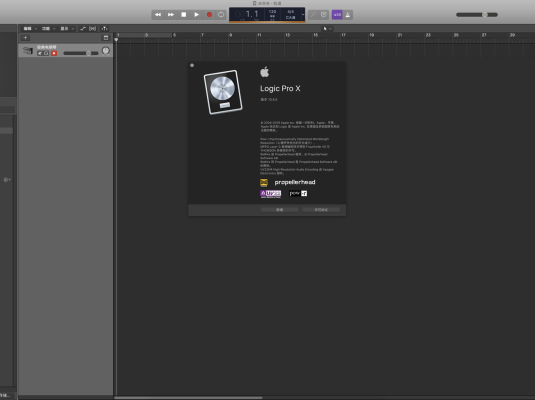
Task: Close the About Logic Pro X dialog
Action: pos(192,65)
